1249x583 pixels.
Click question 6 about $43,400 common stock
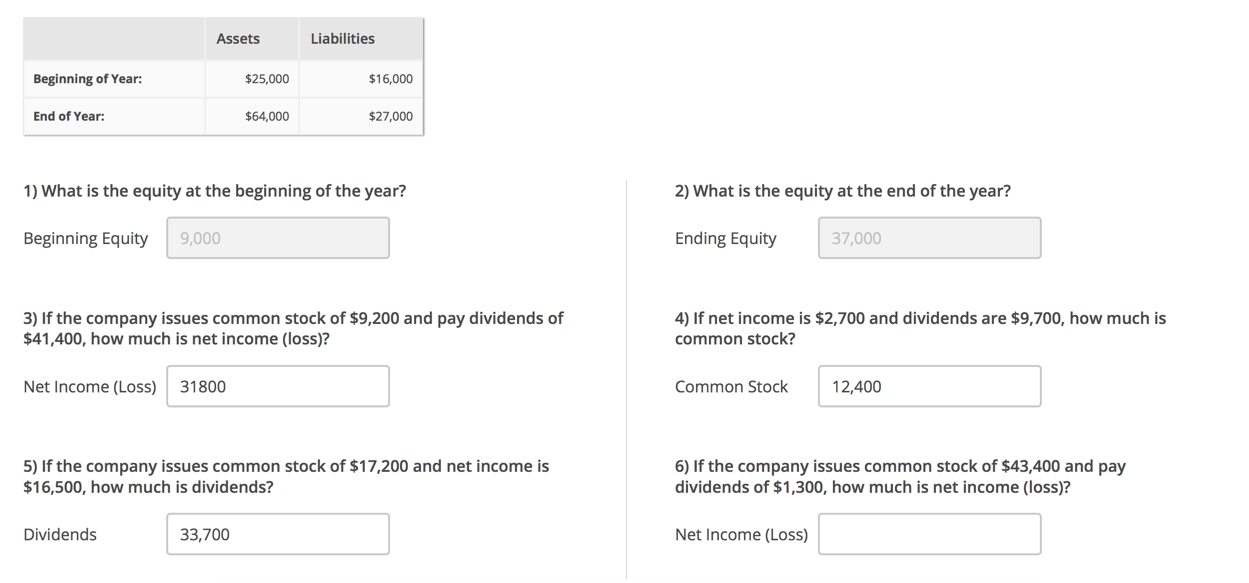point(900,476)
